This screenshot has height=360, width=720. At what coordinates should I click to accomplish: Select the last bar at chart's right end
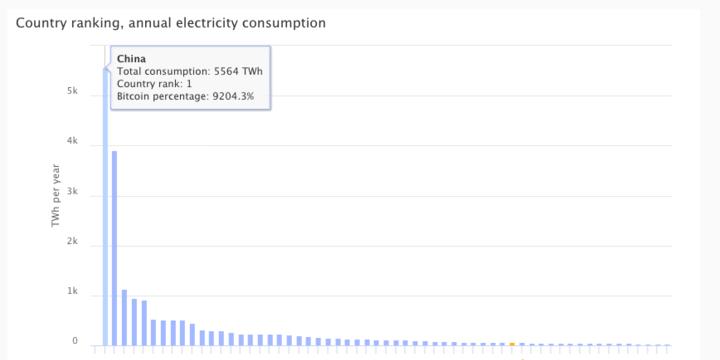[667, 345]
